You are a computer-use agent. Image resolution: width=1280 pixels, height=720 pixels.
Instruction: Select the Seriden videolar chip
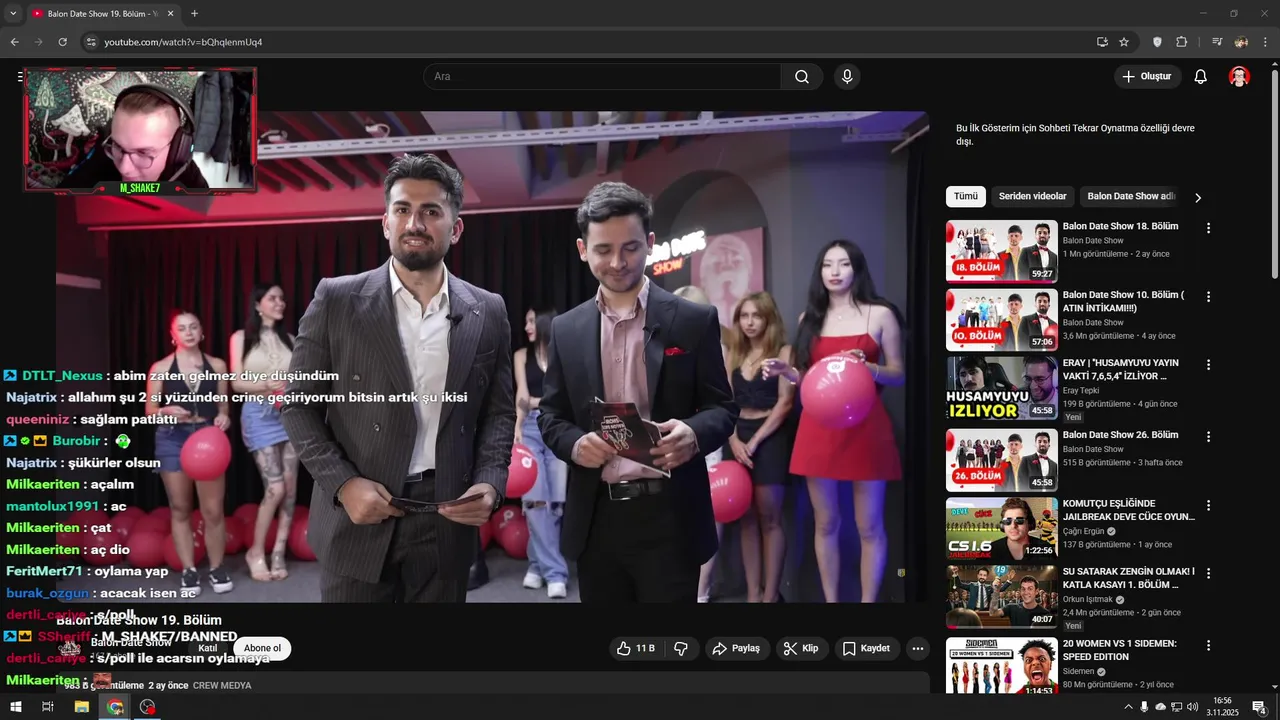(1032, 197)
